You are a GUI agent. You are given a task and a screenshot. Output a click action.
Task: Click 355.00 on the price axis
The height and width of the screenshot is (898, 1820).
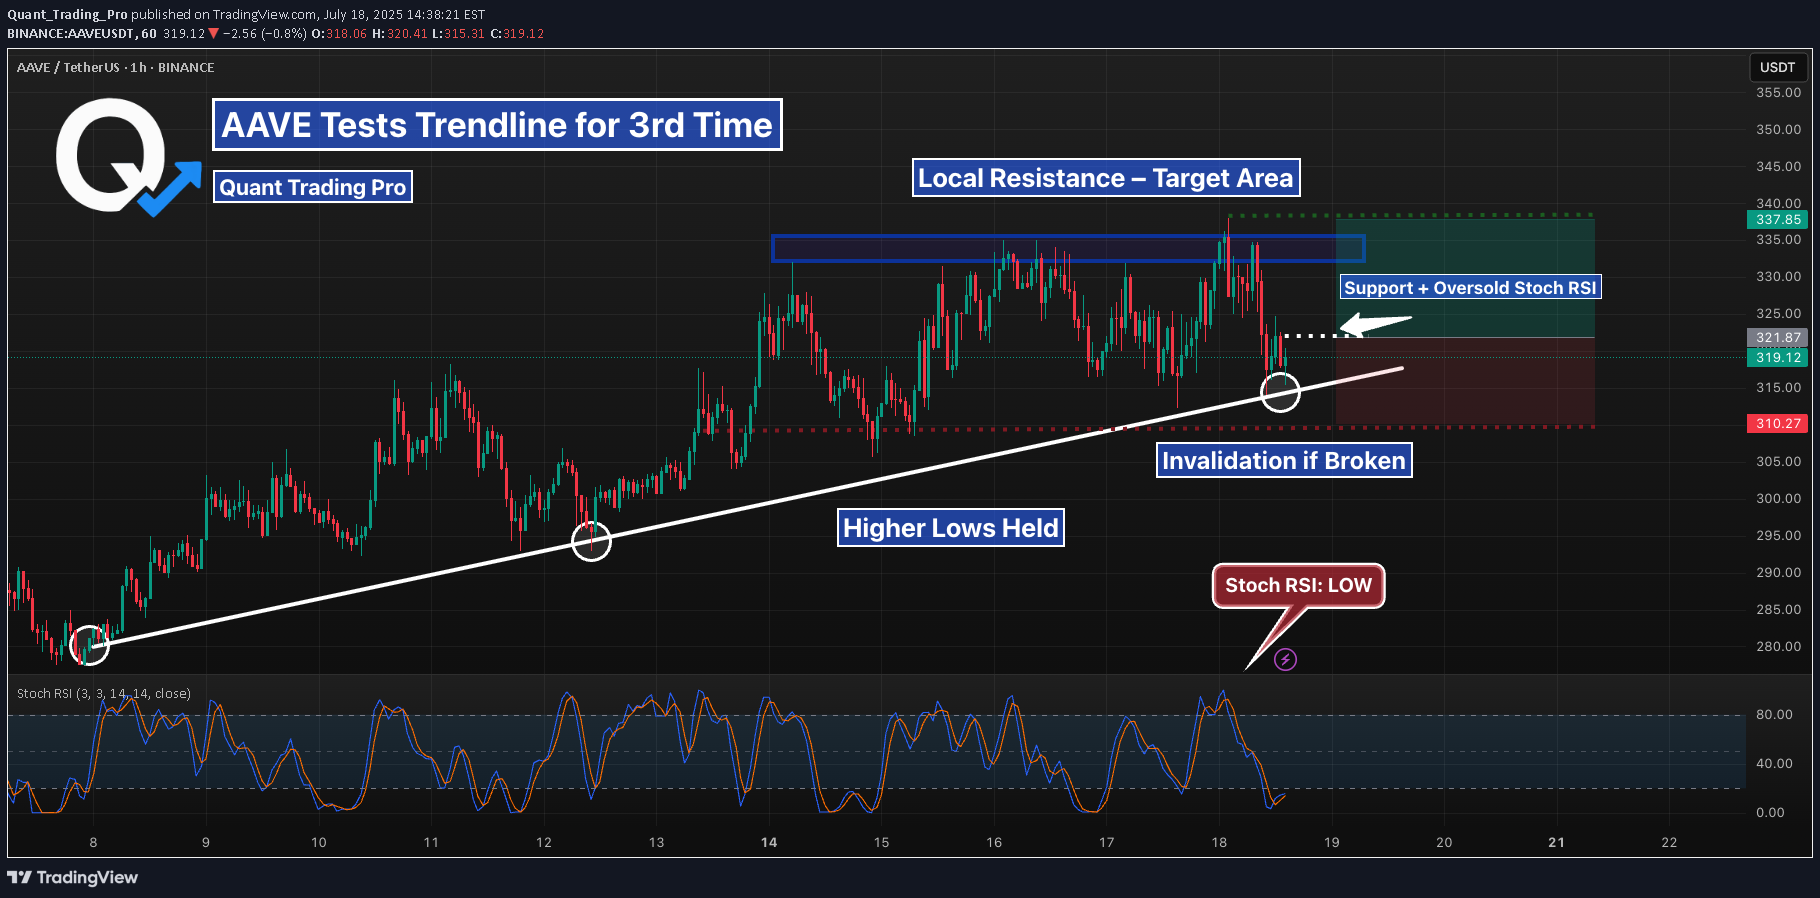coord(1778,92)
